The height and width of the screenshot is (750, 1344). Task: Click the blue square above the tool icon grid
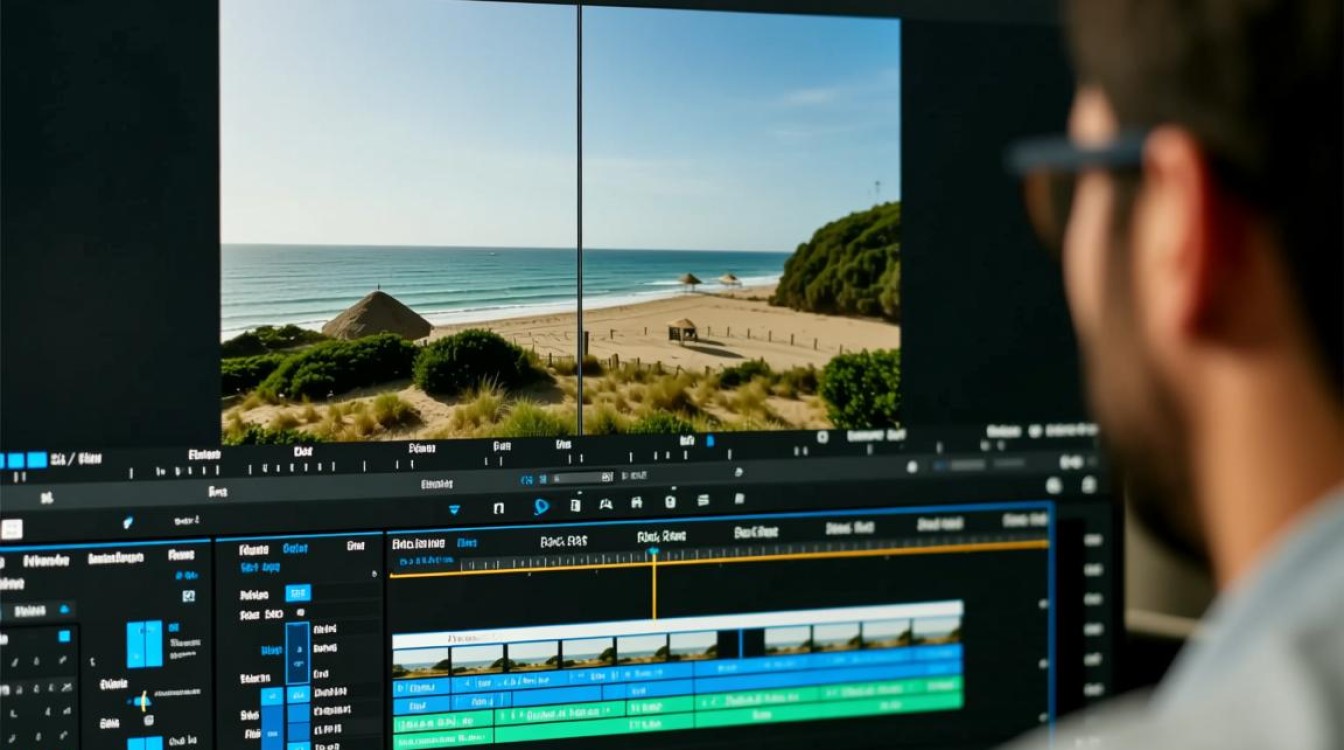click(64, 635)
